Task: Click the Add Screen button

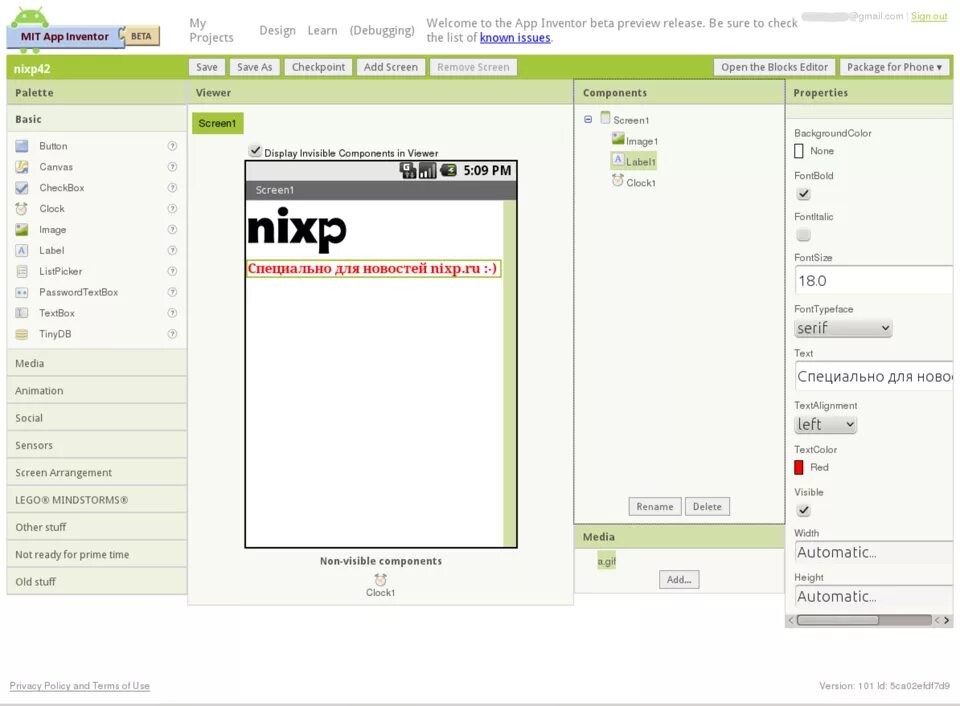Action: 391,67
